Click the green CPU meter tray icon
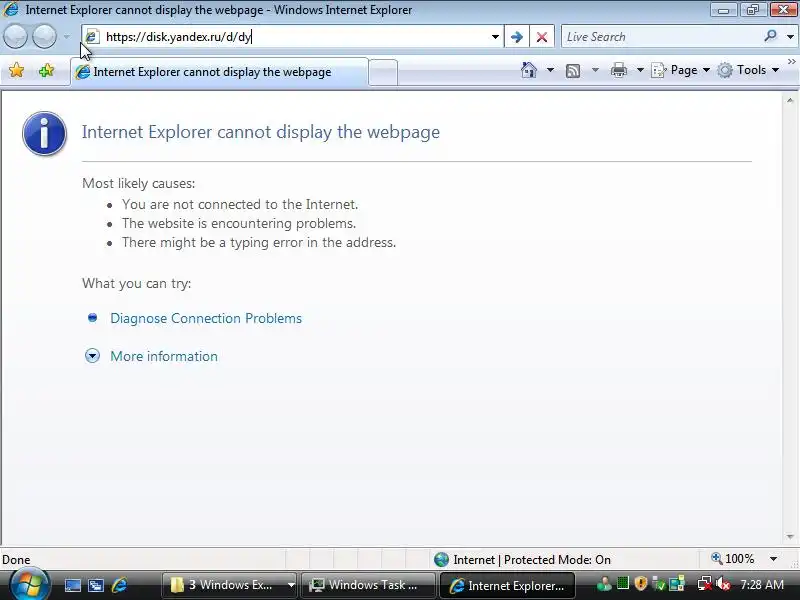 [622, 583]
